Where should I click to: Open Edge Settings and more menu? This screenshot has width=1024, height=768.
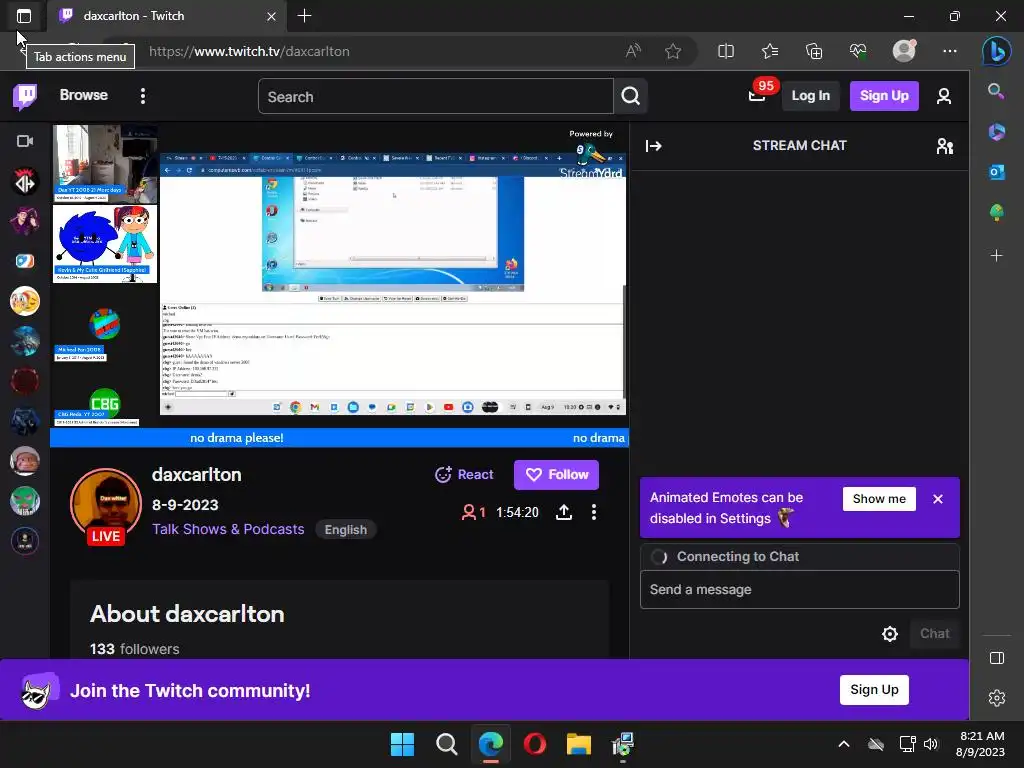click(x=950, y=51)
